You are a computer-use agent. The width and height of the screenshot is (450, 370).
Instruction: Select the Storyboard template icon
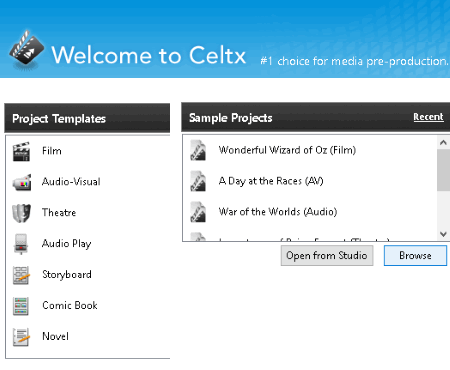(x=21, y=275)
